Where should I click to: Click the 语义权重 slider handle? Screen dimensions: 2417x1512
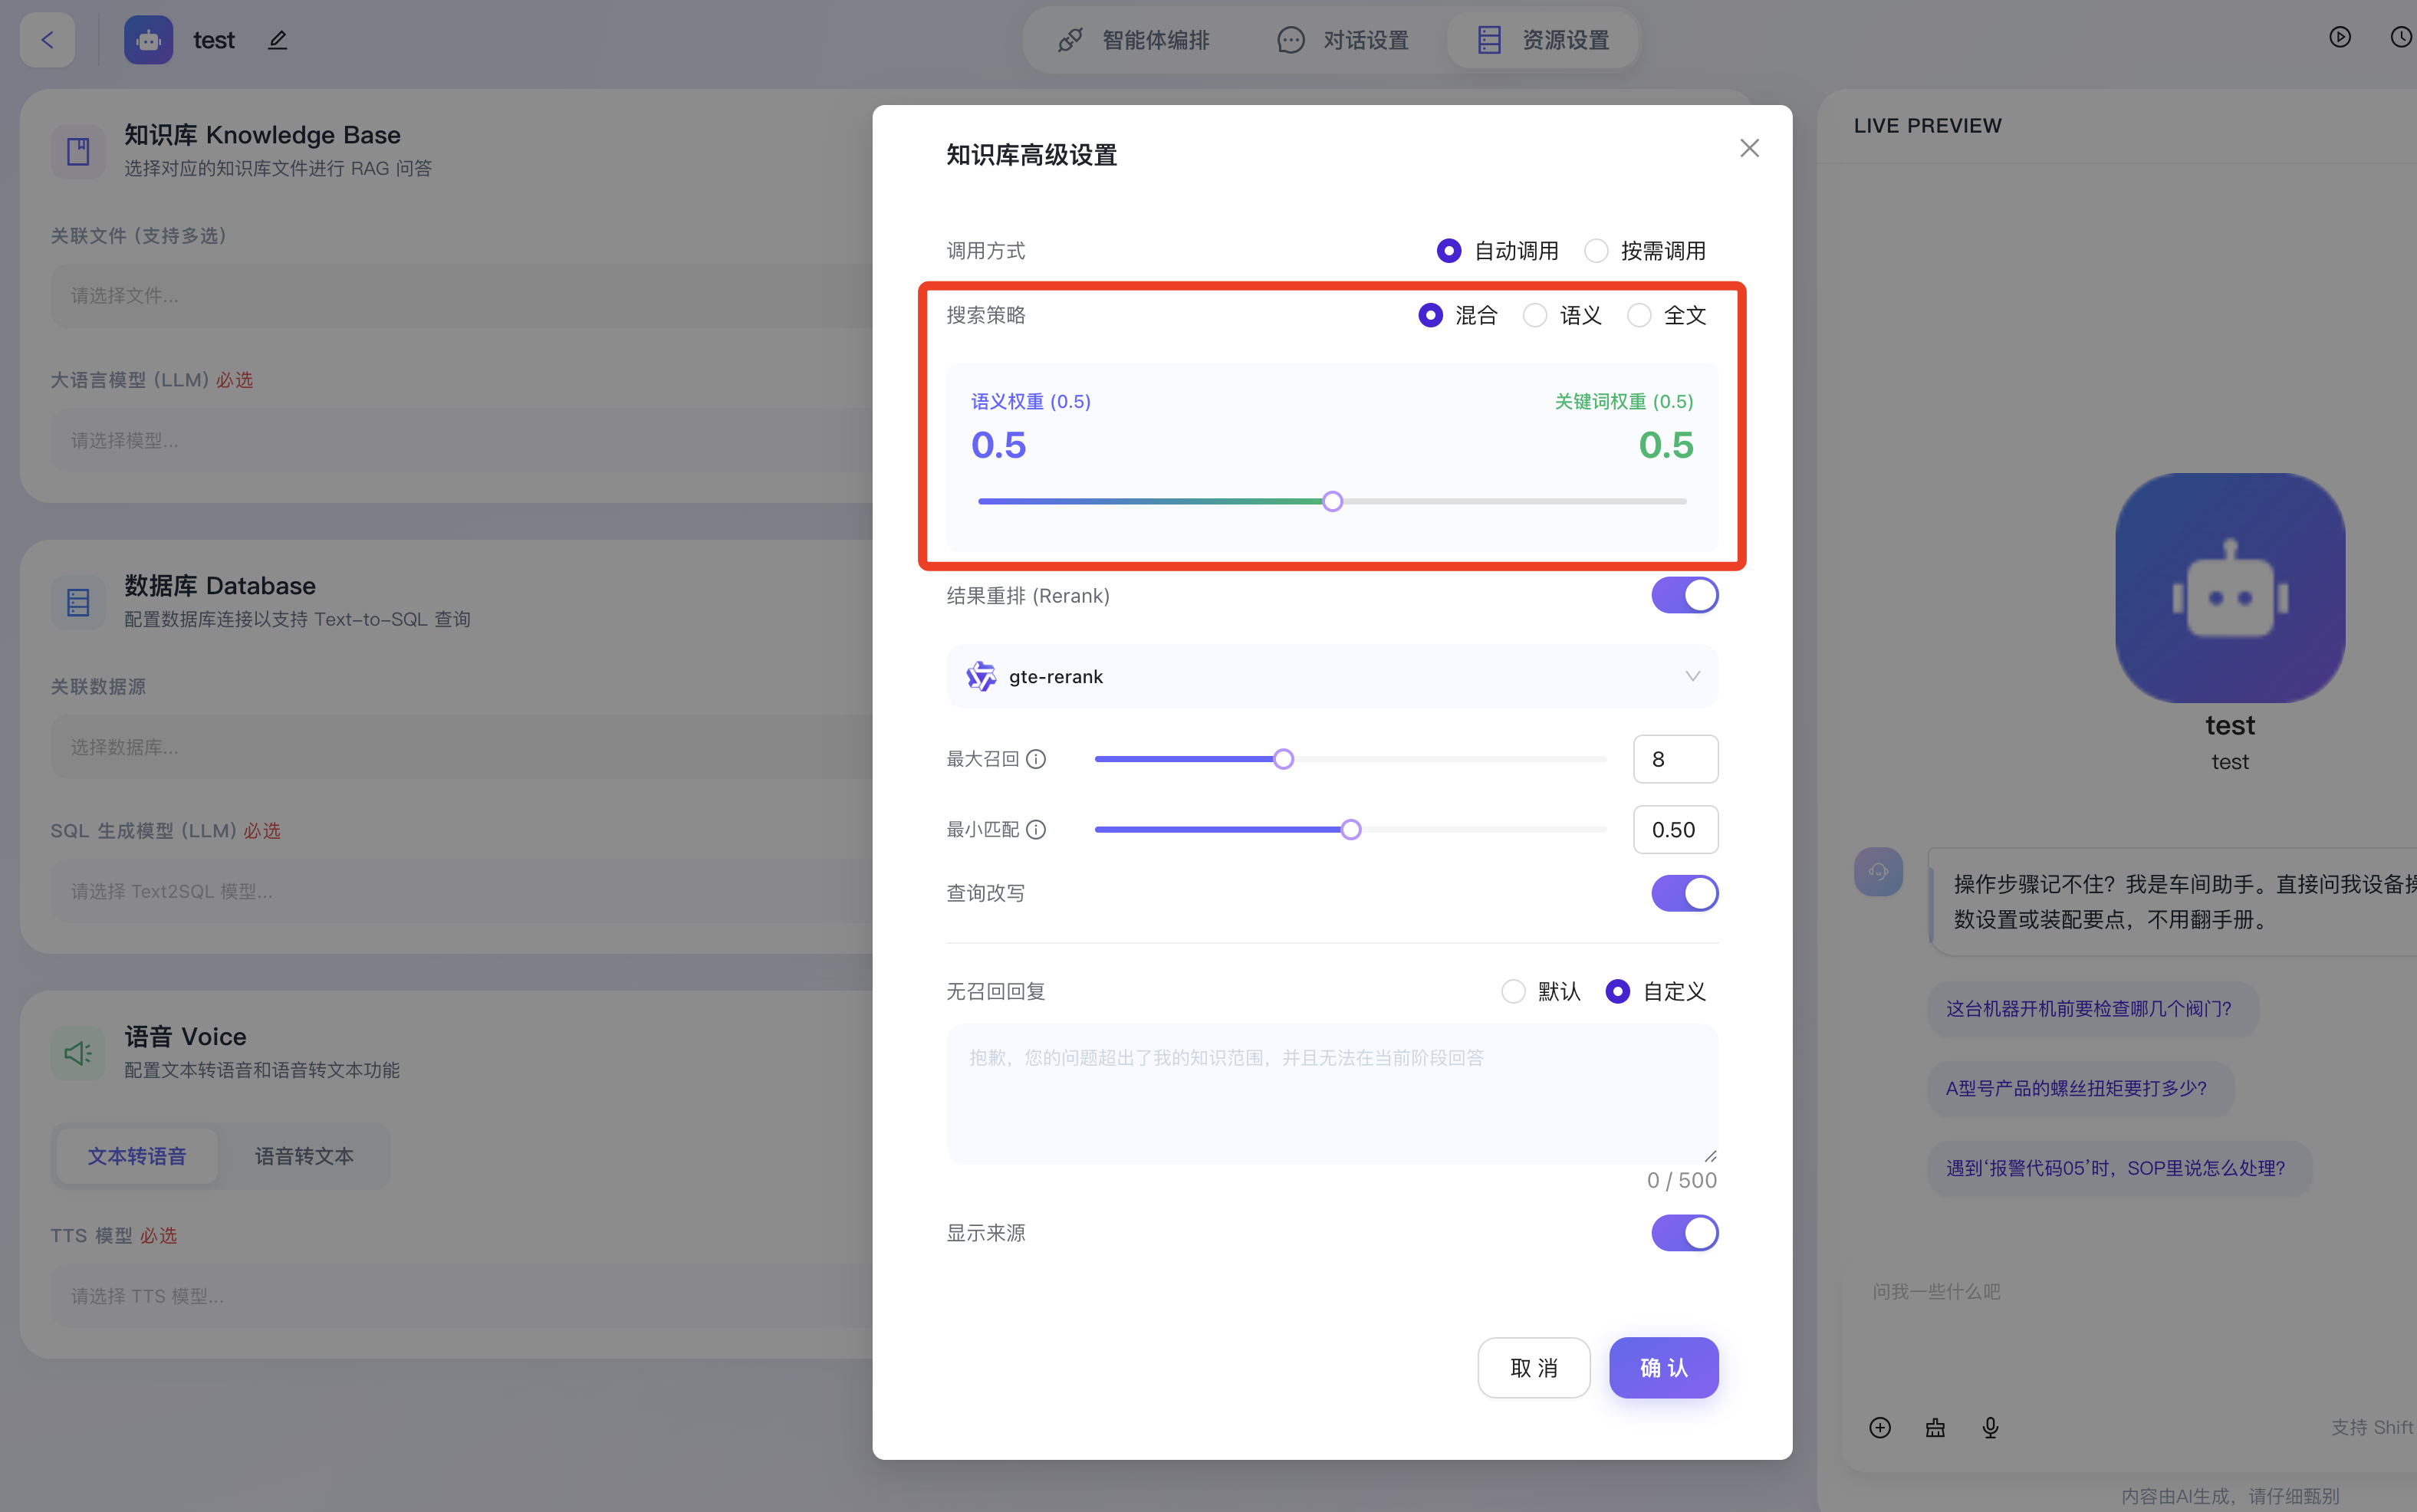point(1332,501)
